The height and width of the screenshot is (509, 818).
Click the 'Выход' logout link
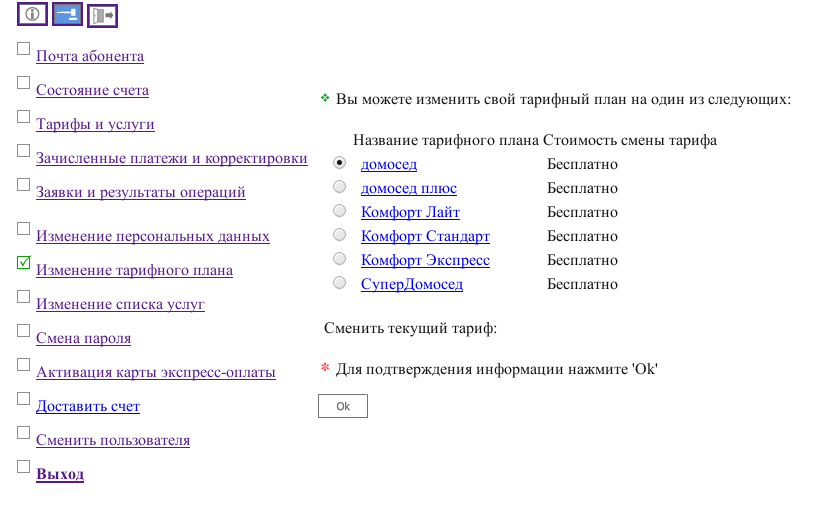60,474
